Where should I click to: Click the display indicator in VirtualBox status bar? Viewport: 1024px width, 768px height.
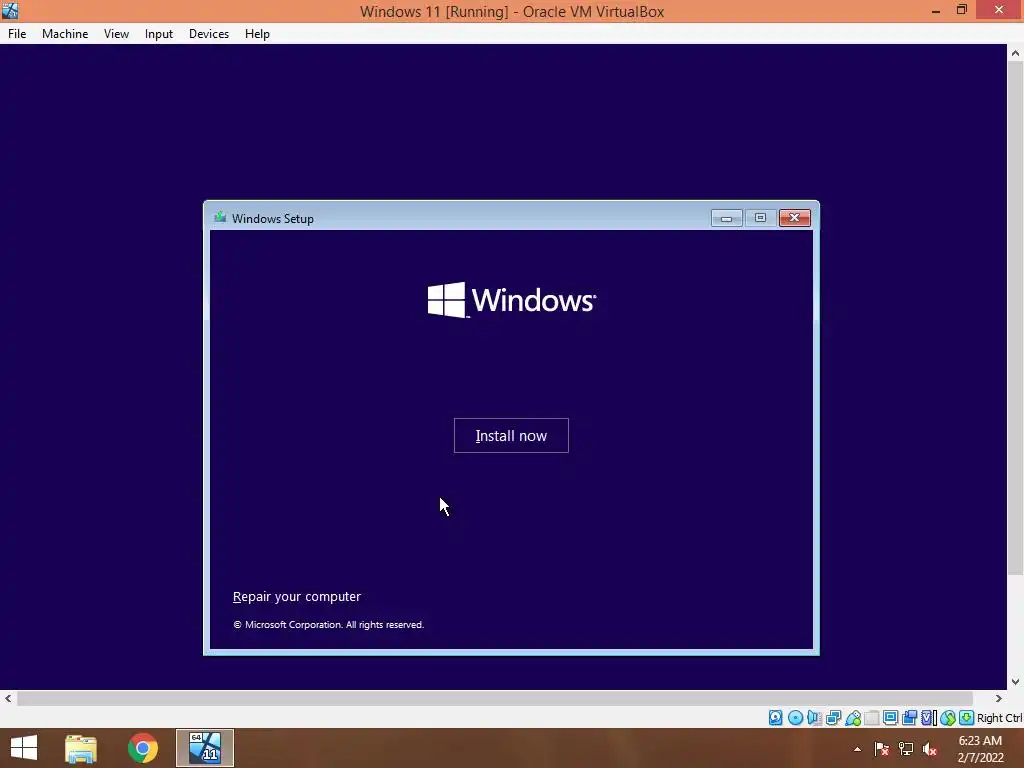point(890,718)
